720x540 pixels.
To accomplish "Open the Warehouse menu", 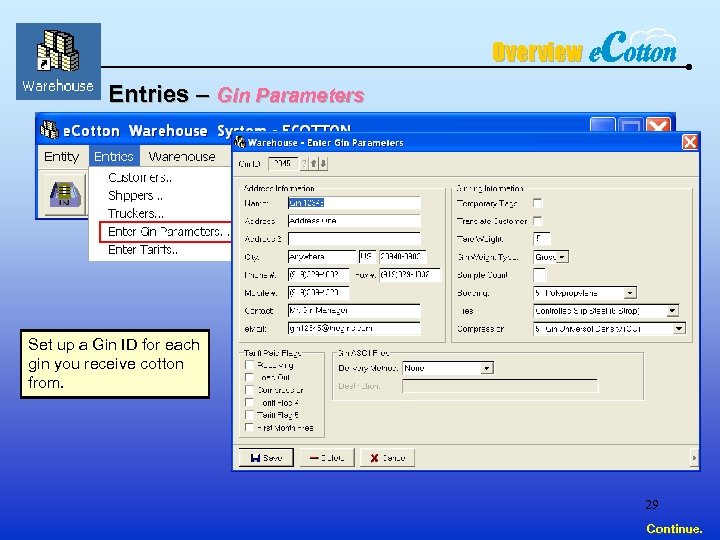I will coord(182,157).
